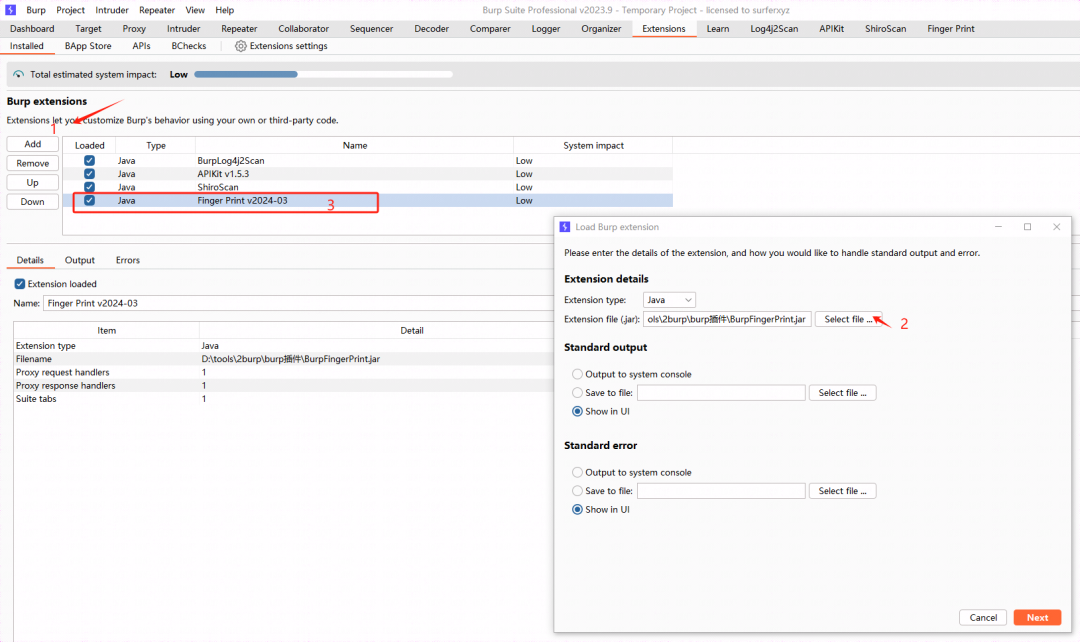Switch to the BApp Store sub-tab

pyautogui.click(x=88, y=46)
